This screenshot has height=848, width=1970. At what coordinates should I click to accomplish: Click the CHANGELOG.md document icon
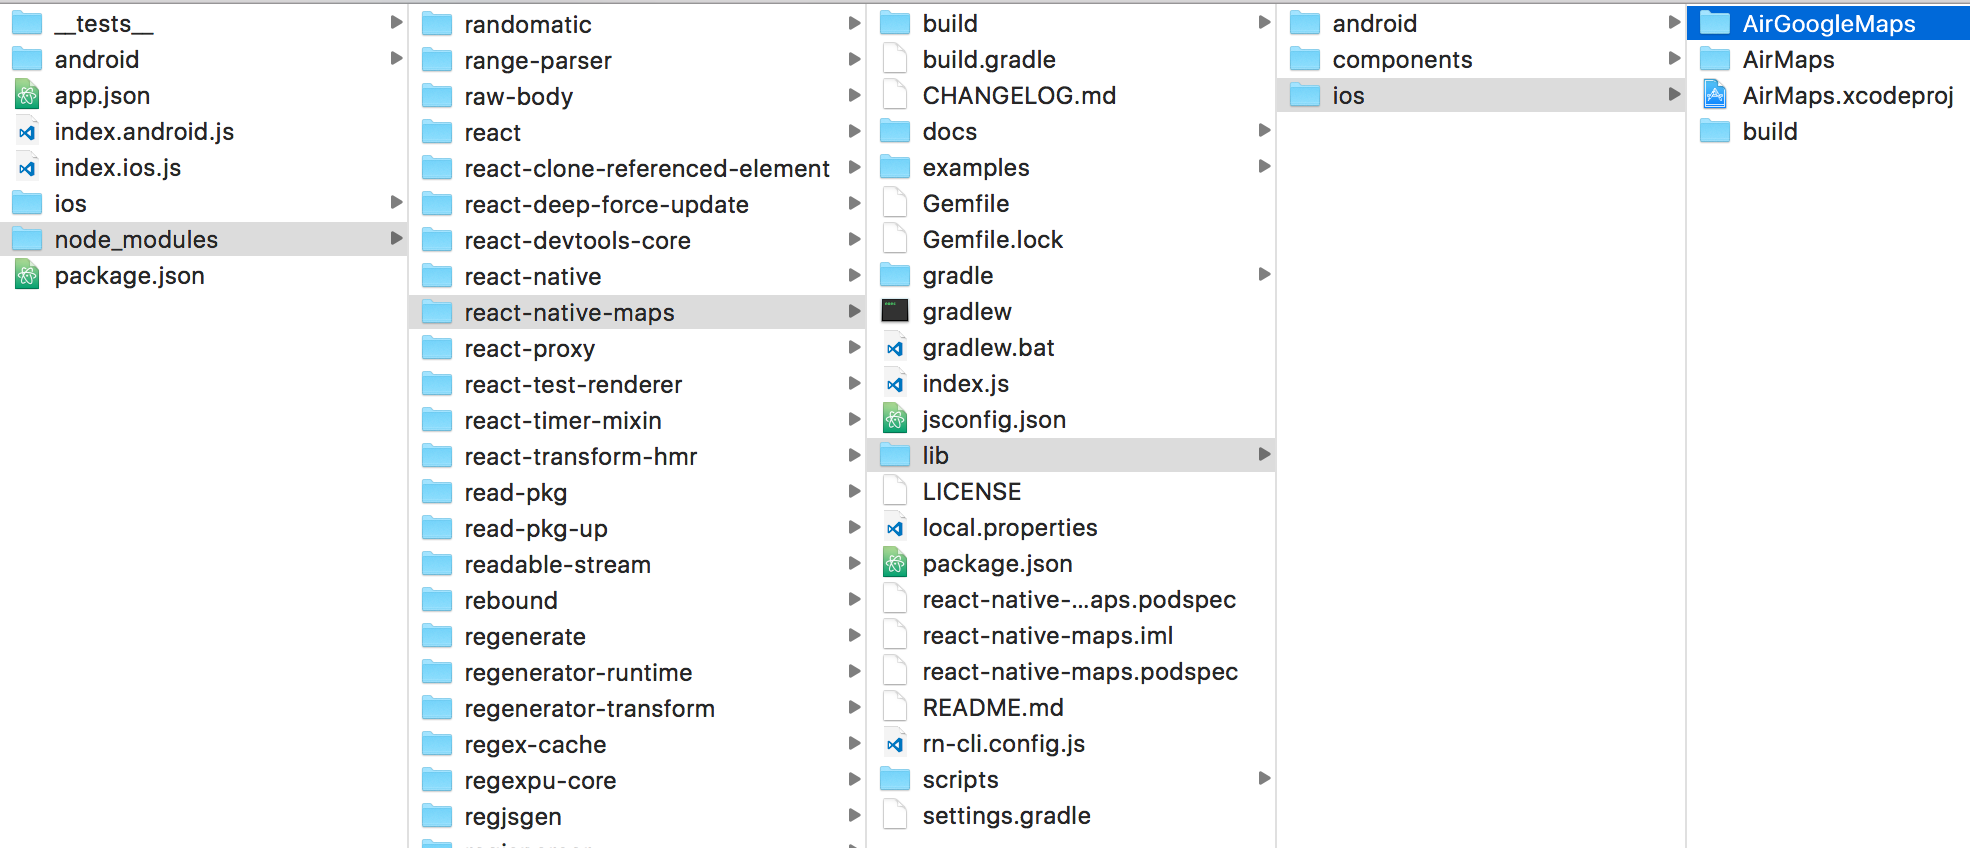tap(895, 96)
